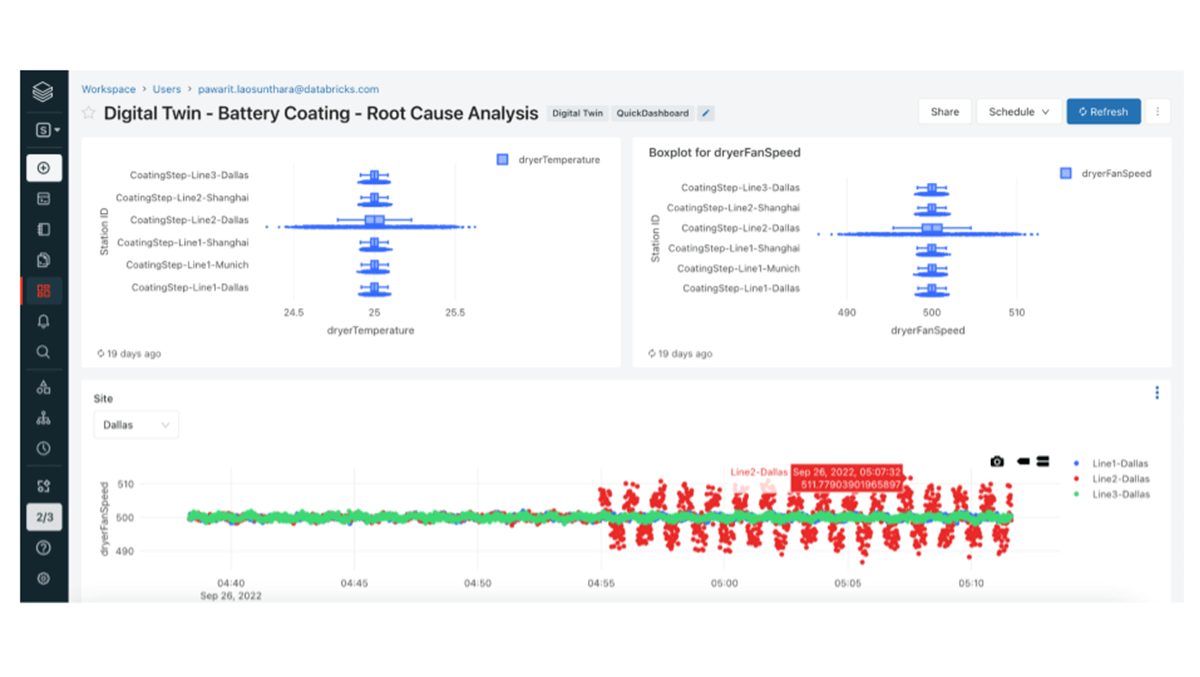Open Search using the magnifier icon
This screenshot has width=1200, height=677.
(43, 352)
